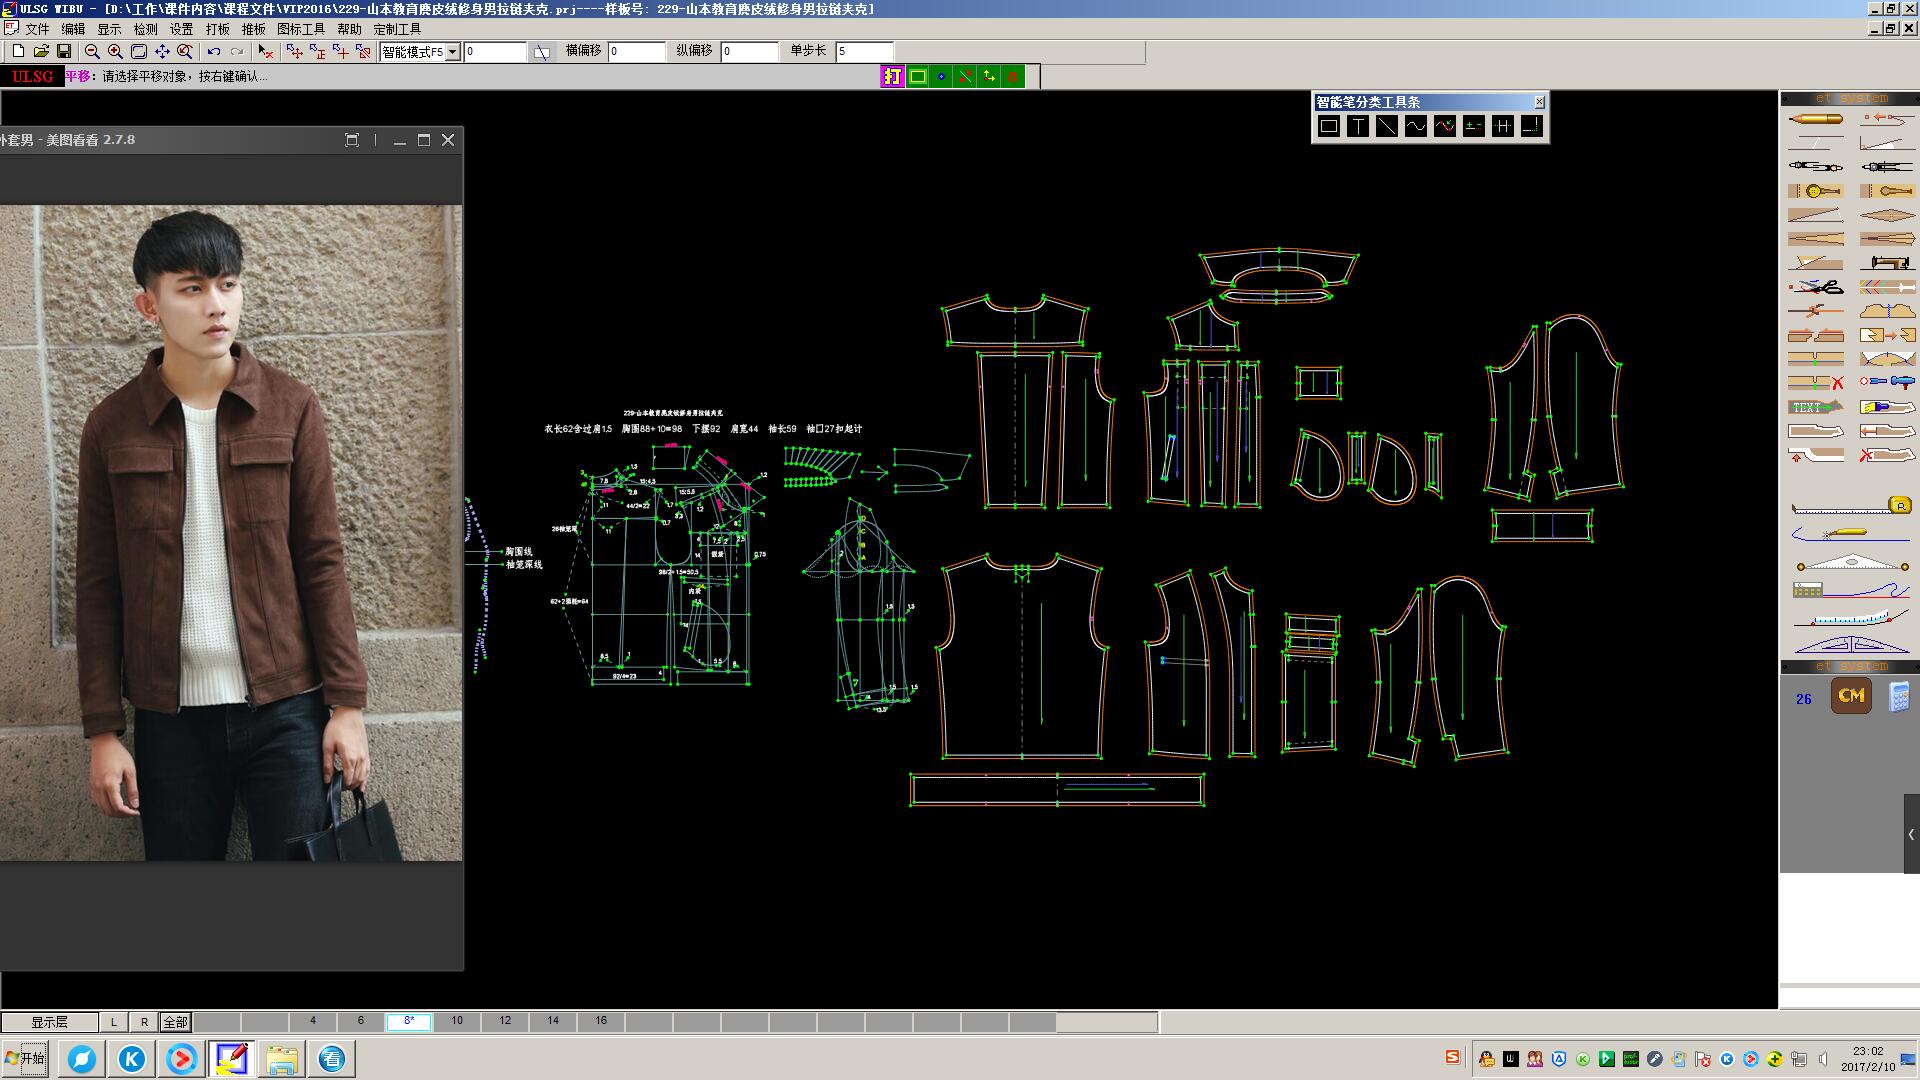Toggle the L layer button
This screenshot has height=1080, width=1920.
[114, 1022]
